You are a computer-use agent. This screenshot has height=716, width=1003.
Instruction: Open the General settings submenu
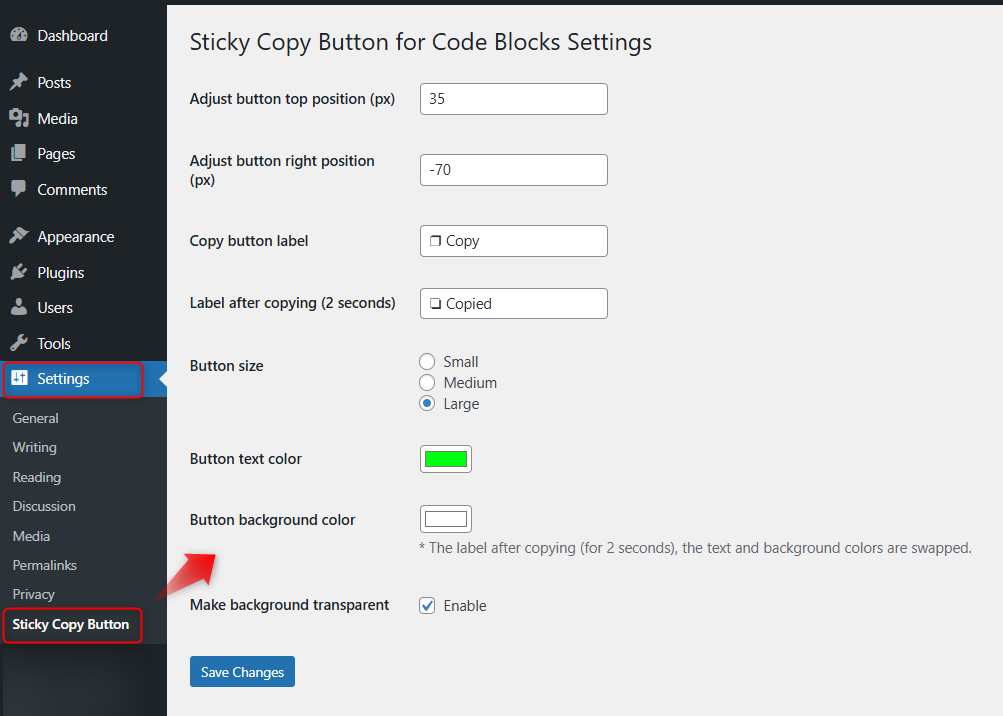[x=35, y=418]
